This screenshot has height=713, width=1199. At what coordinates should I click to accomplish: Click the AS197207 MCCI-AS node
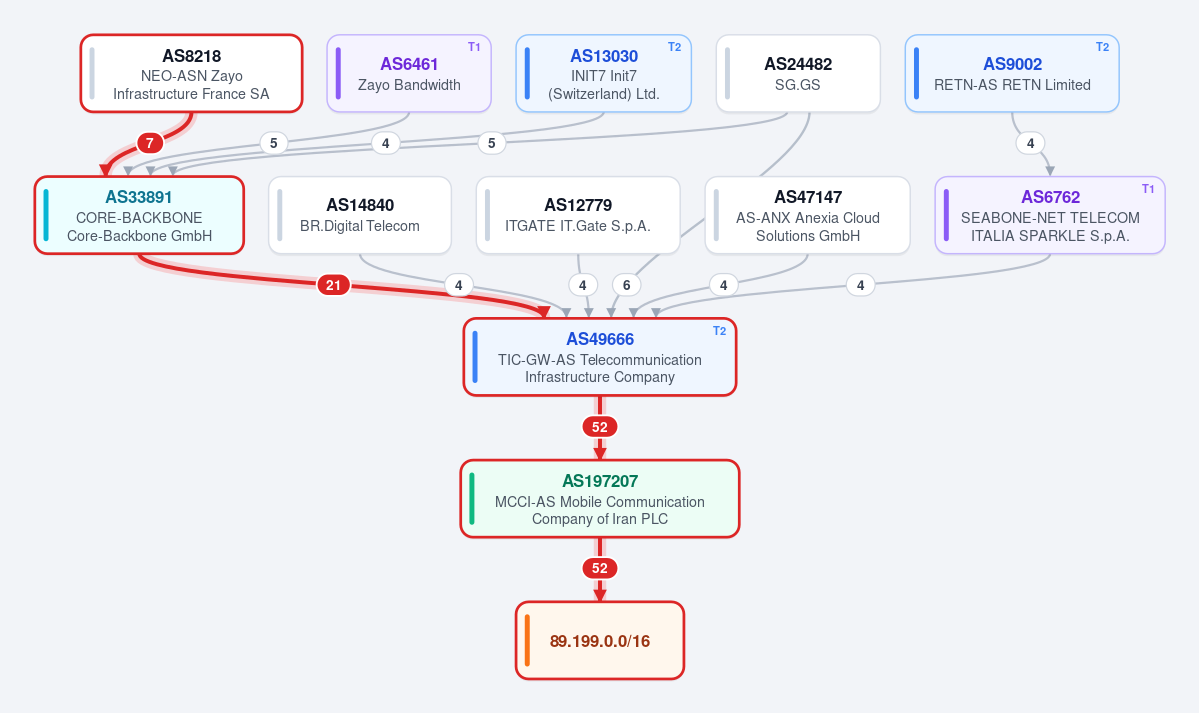coord(600,499)
